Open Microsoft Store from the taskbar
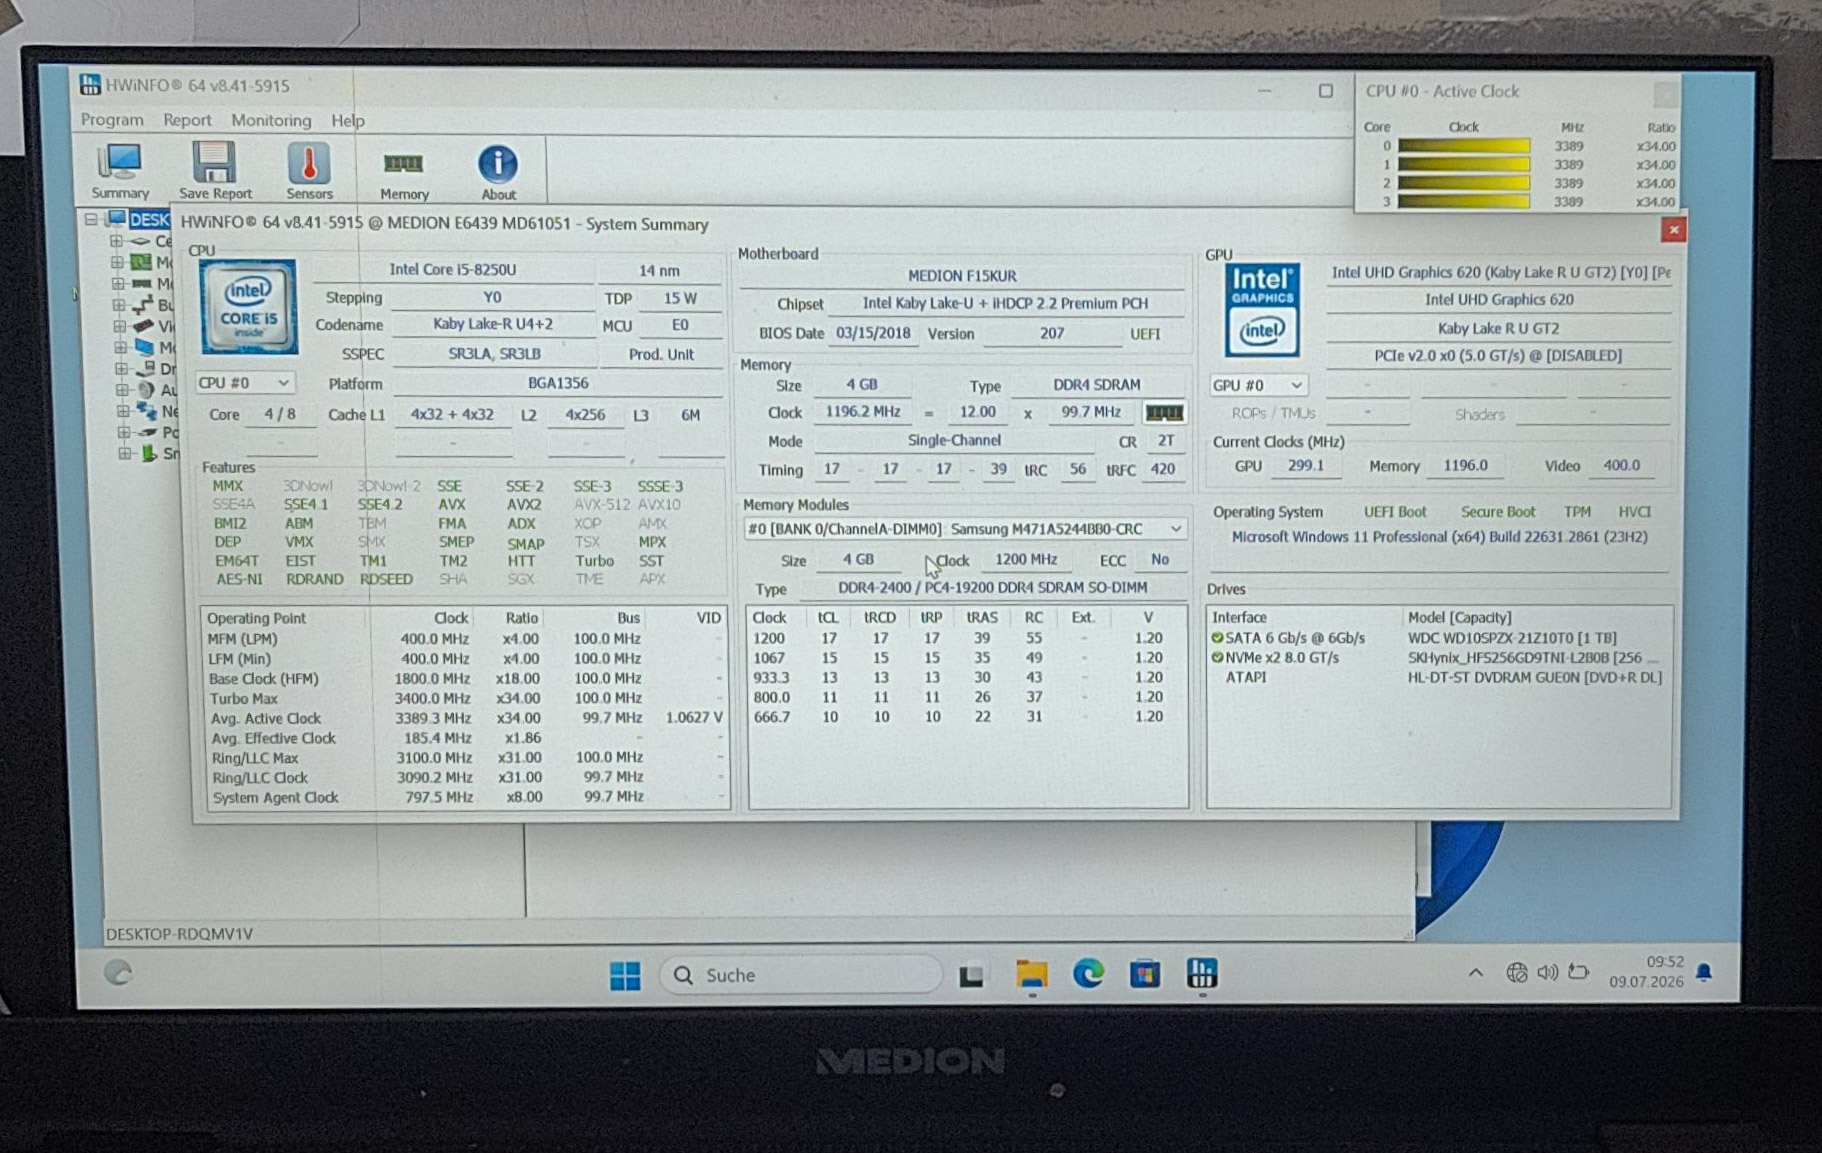This screenshot has height=1153, width=1822. click(1145, 974)
